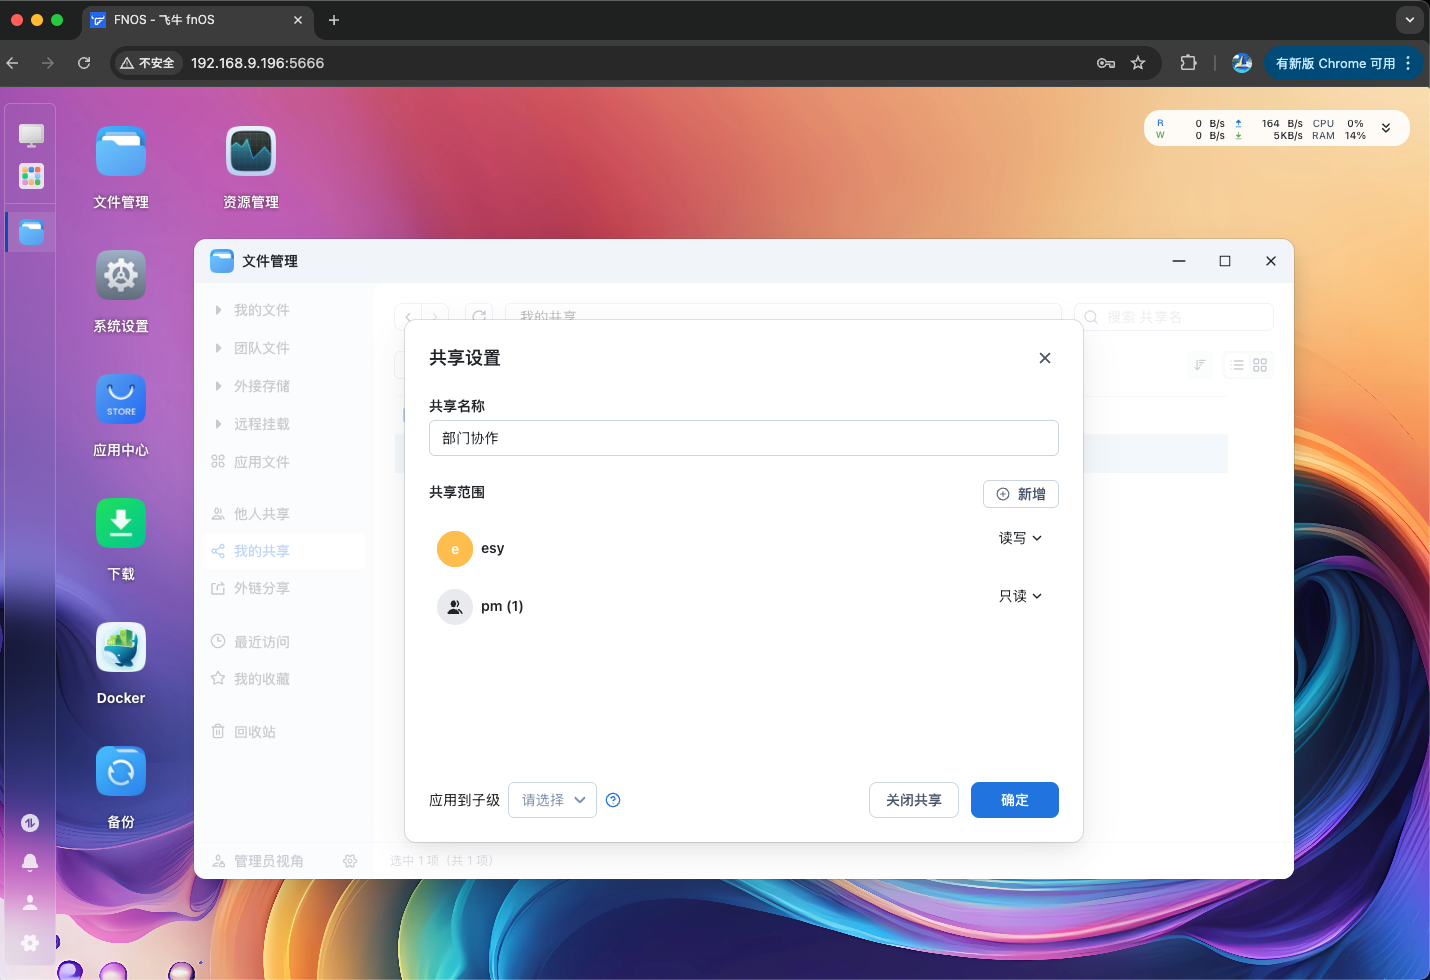
Task: Open 系统设置 gear icon on desktop
Action: [x=121, y=276]
